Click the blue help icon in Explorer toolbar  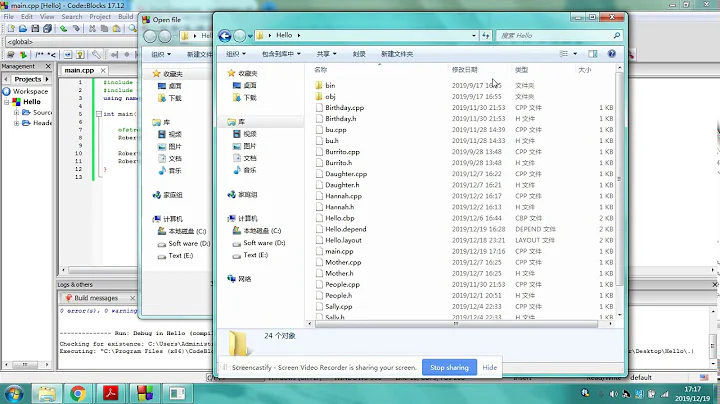point(612,54)
